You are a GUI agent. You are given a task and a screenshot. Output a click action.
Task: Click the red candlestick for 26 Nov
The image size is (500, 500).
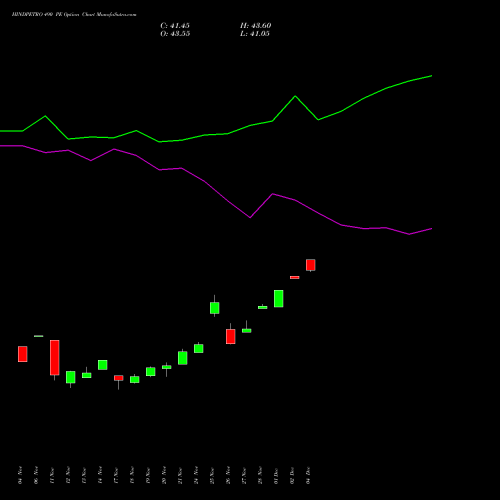(231, 337)
